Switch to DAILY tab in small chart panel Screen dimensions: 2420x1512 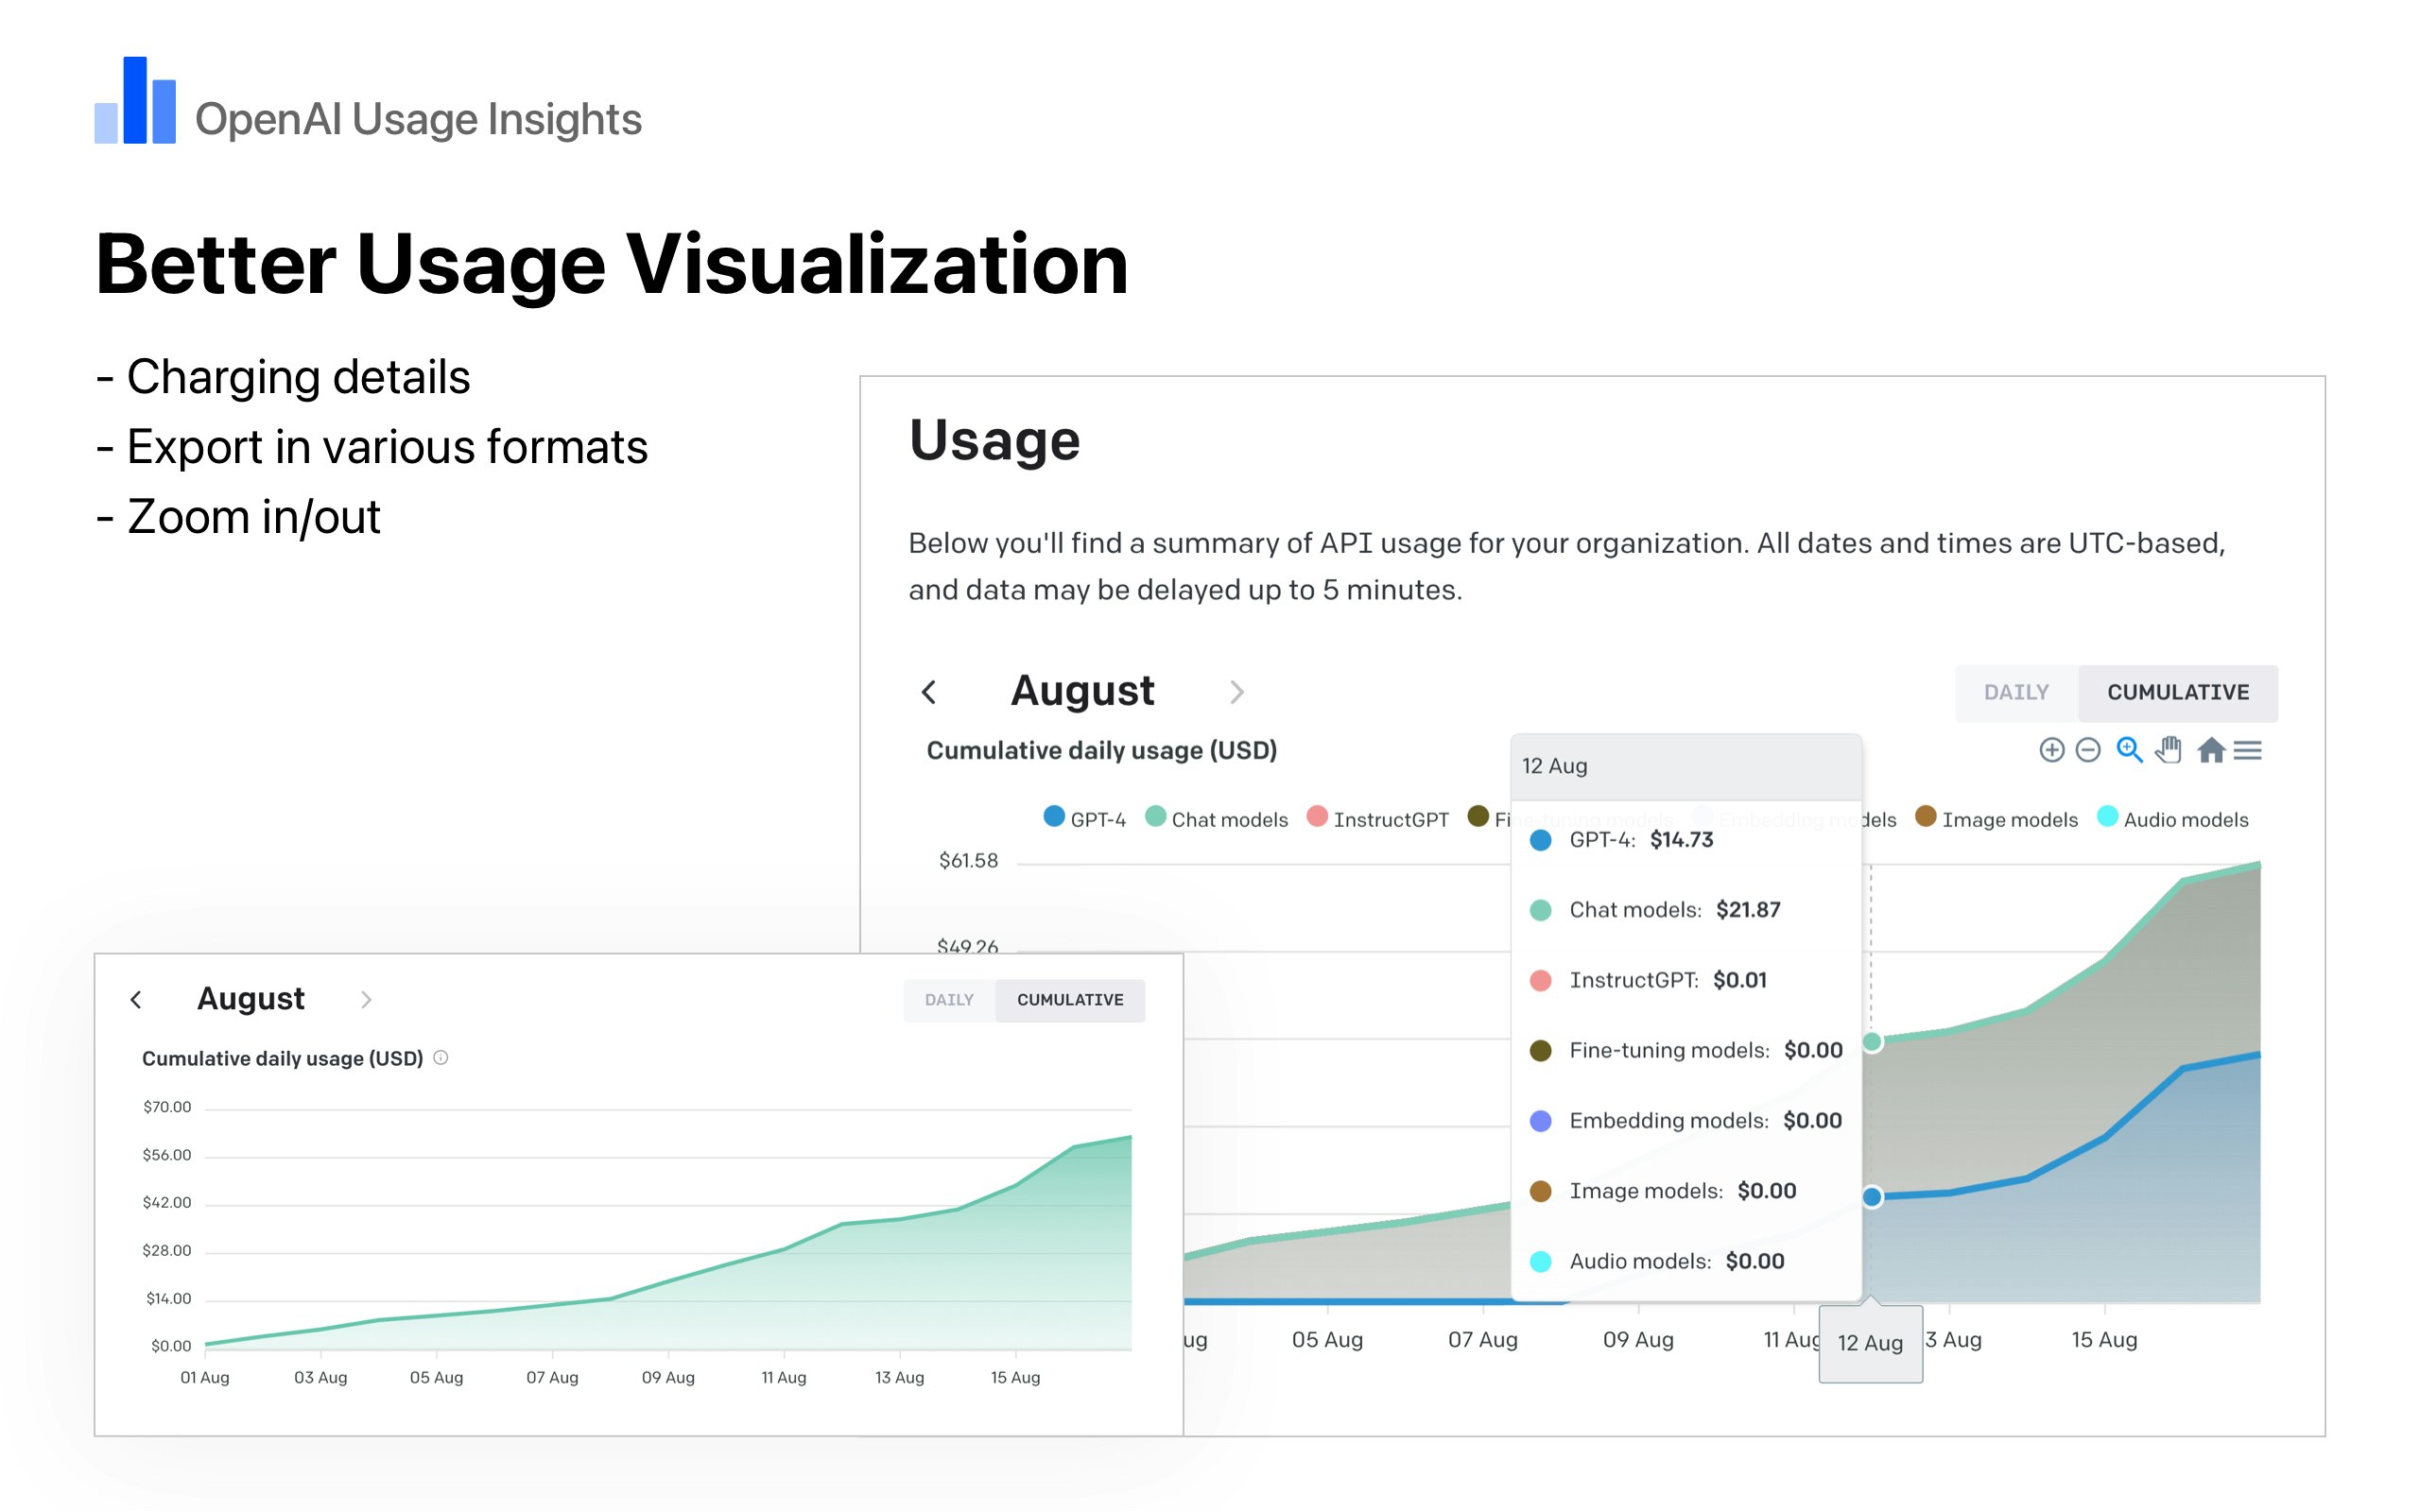click(949, 1000)
